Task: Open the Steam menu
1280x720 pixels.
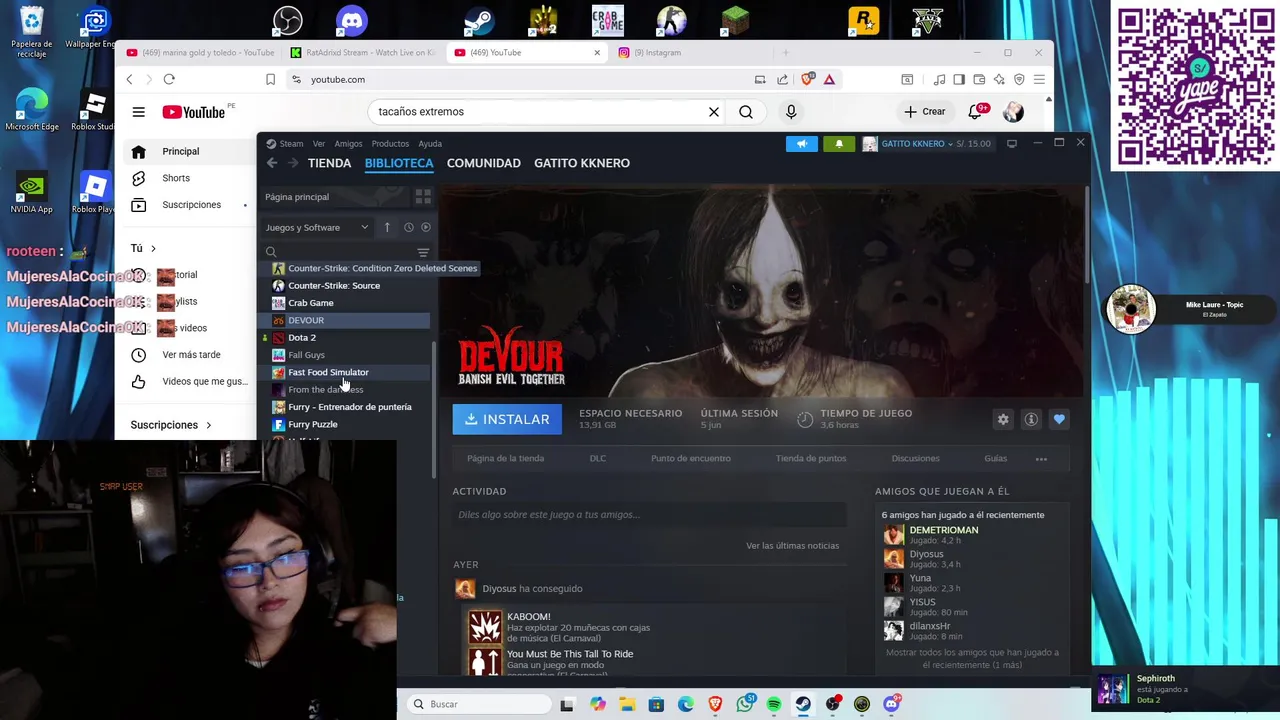Action: click(x=291, y=144)
